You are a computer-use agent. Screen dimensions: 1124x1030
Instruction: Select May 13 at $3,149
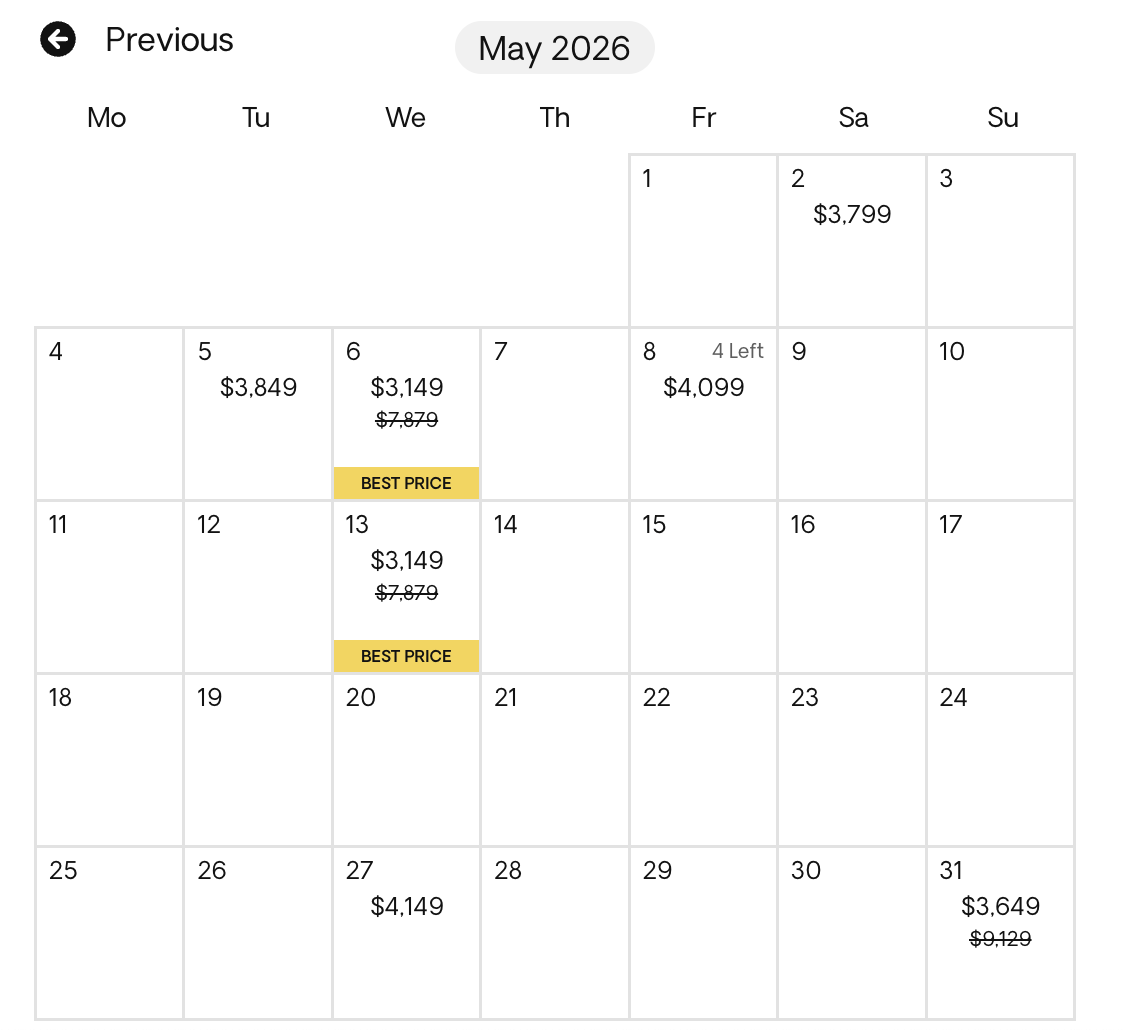[406, 587]
